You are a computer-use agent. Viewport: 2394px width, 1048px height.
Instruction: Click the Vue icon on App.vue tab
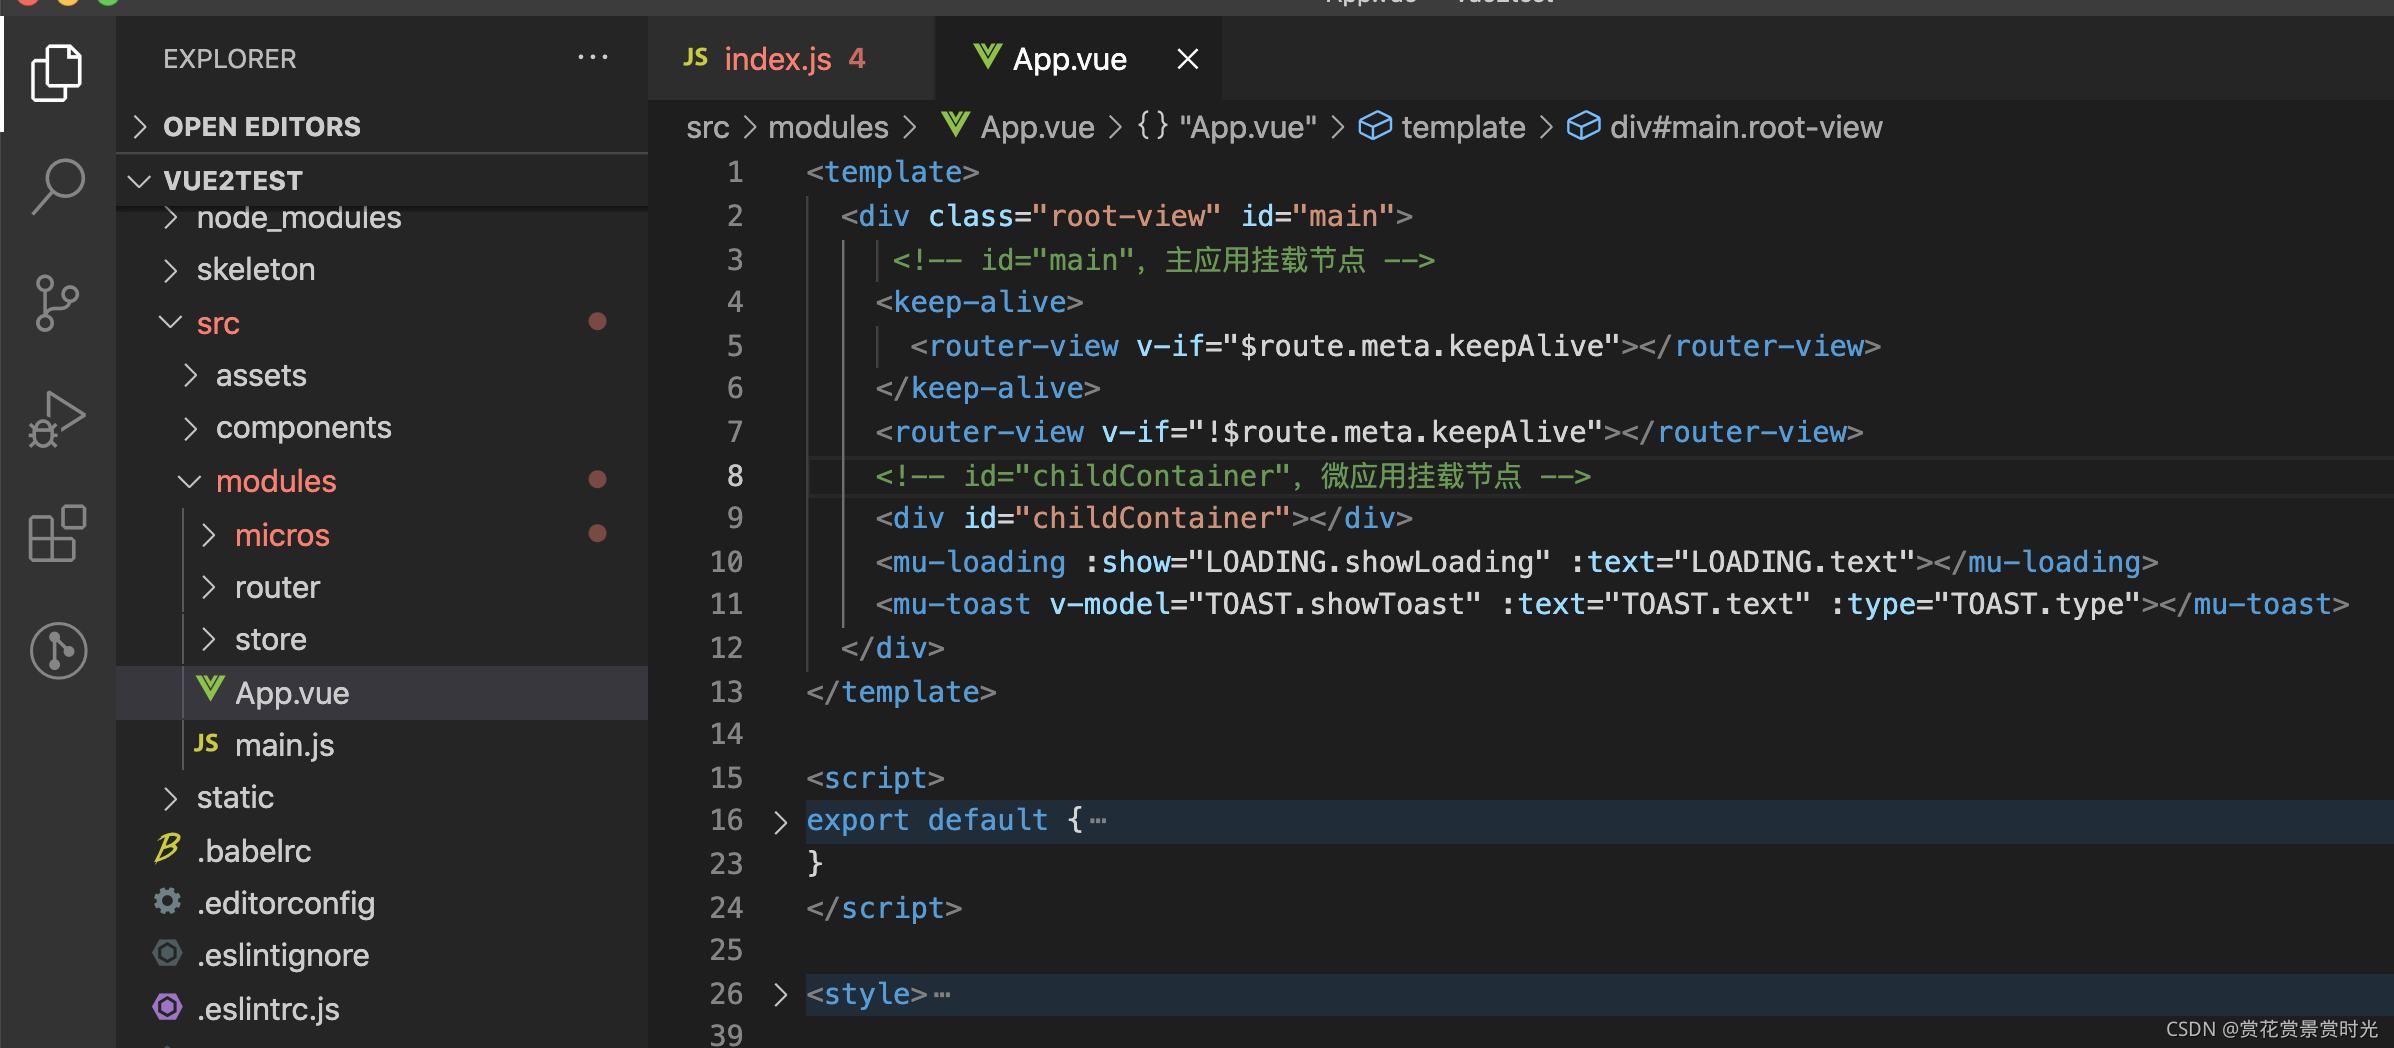coord(986,57)
